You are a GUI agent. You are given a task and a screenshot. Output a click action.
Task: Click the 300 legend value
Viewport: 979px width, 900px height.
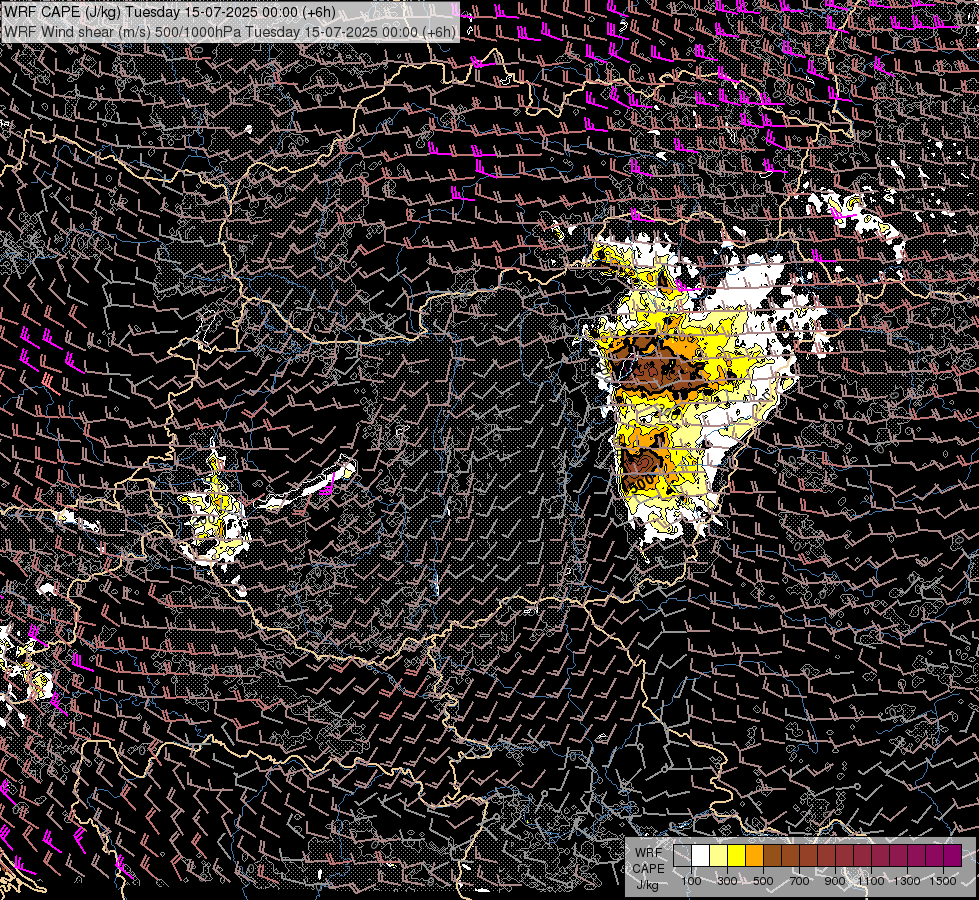[727, 881]
